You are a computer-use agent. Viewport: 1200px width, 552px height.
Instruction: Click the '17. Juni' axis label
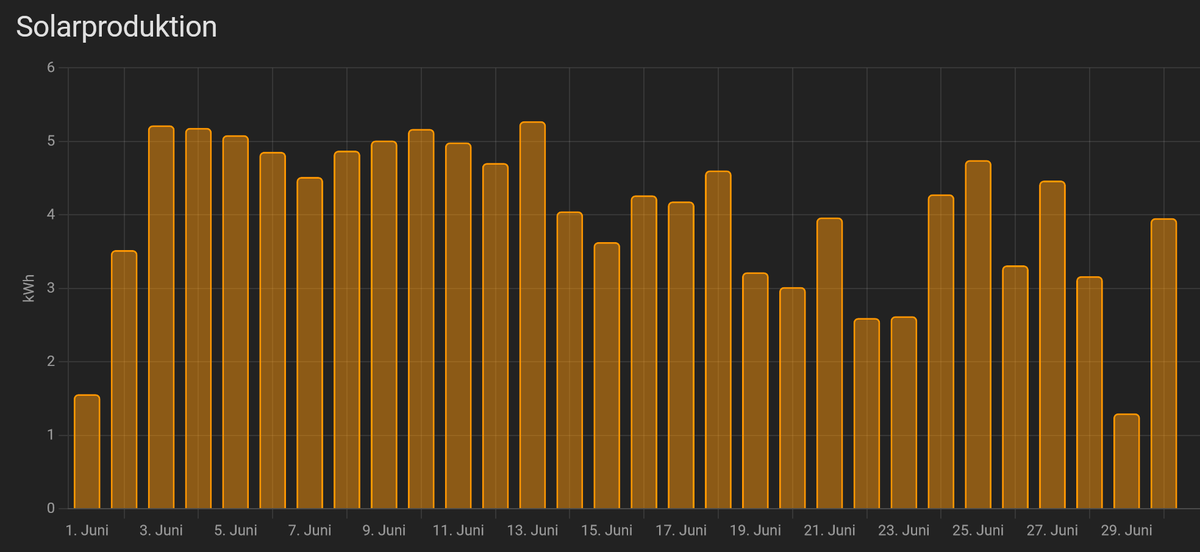[681, 530]
